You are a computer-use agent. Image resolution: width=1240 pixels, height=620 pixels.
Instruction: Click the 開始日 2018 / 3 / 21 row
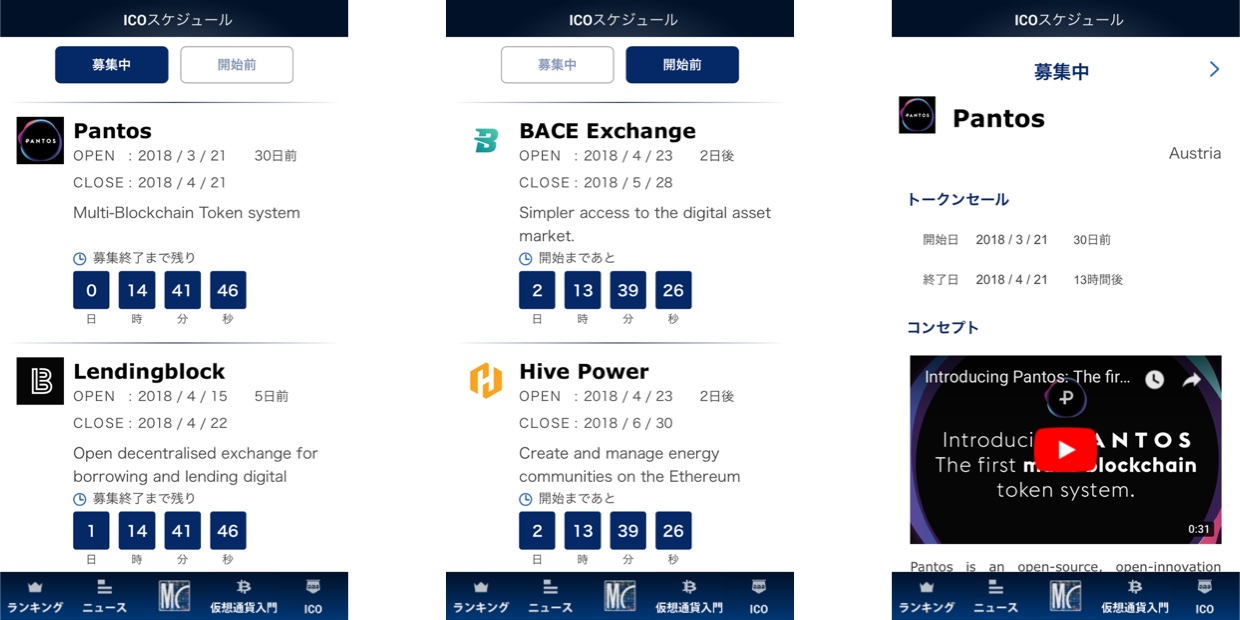coord(1017,240)
